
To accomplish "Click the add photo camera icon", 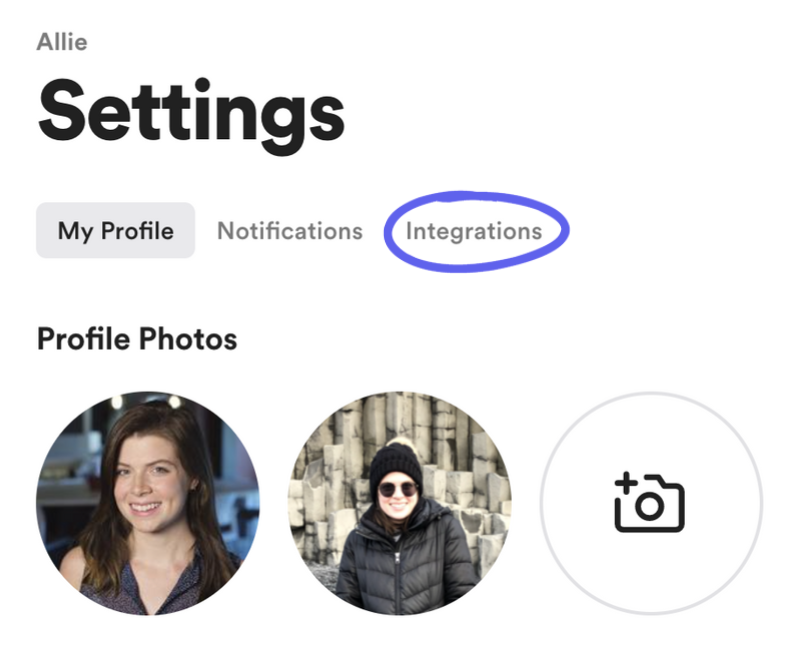I will click(x=649, y=503).
